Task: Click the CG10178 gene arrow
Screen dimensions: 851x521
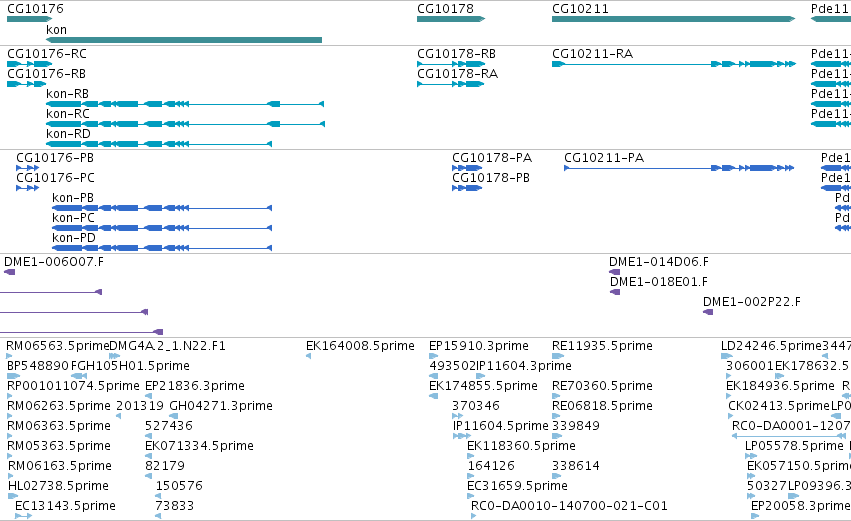Action: coord(450,19)
